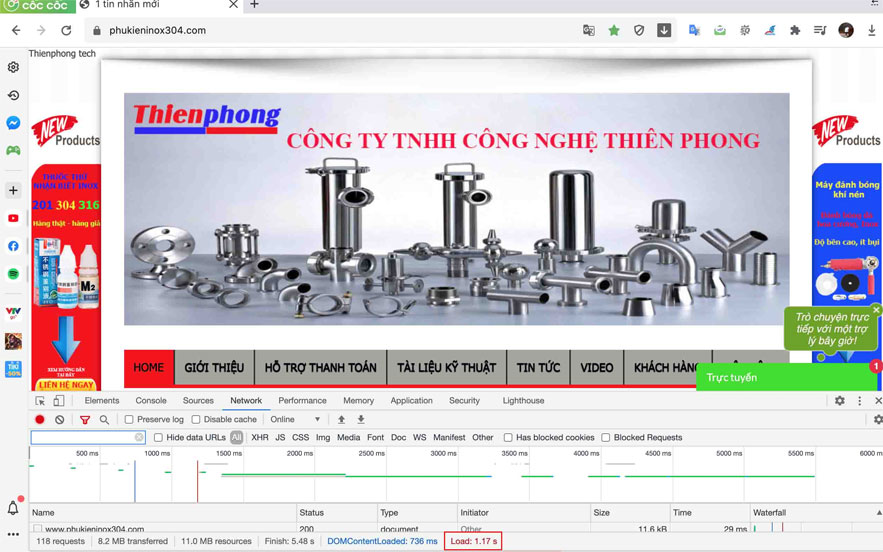Open the Lighthouse tab
883x552 pixels.
pos(524,400)
